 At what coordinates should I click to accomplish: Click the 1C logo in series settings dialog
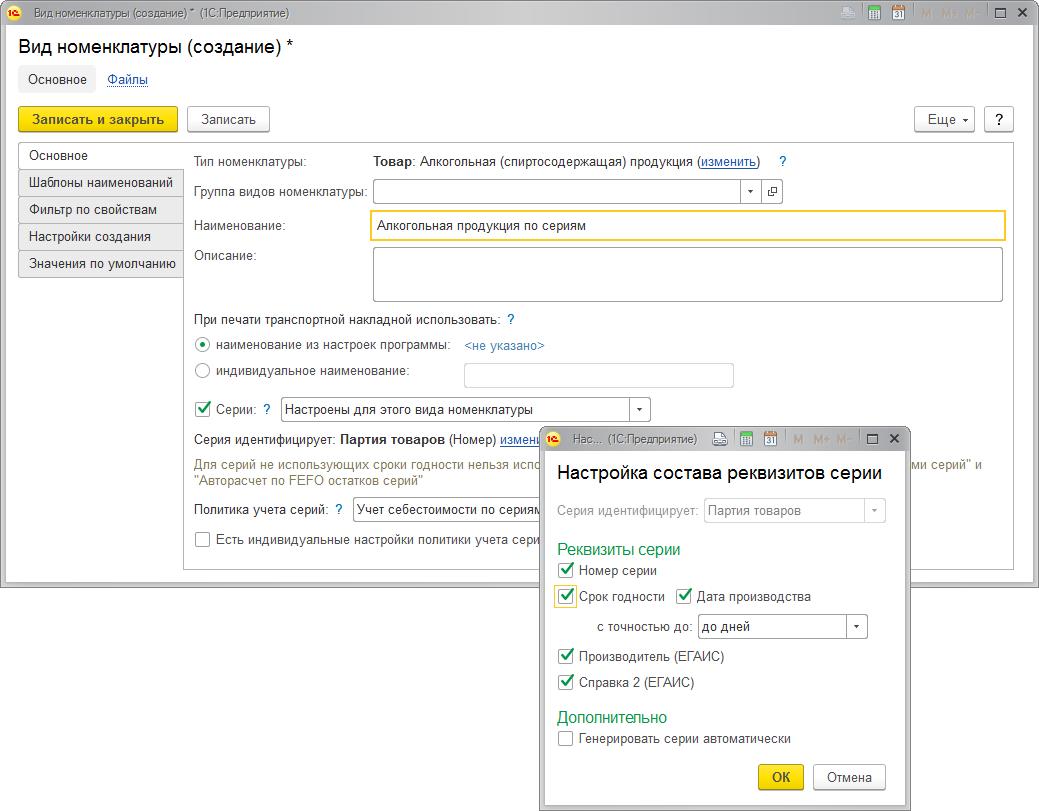(553, 439)
